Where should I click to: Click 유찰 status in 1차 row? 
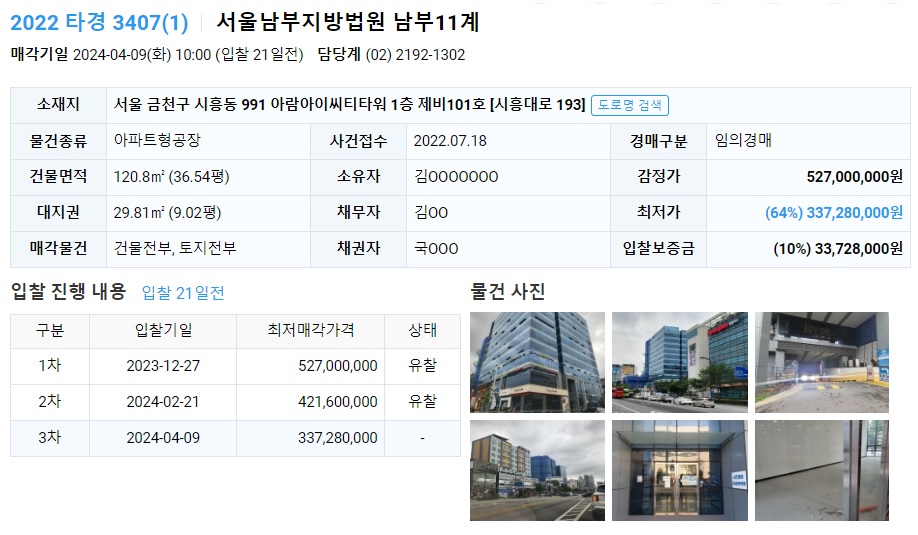coord(422,366)
